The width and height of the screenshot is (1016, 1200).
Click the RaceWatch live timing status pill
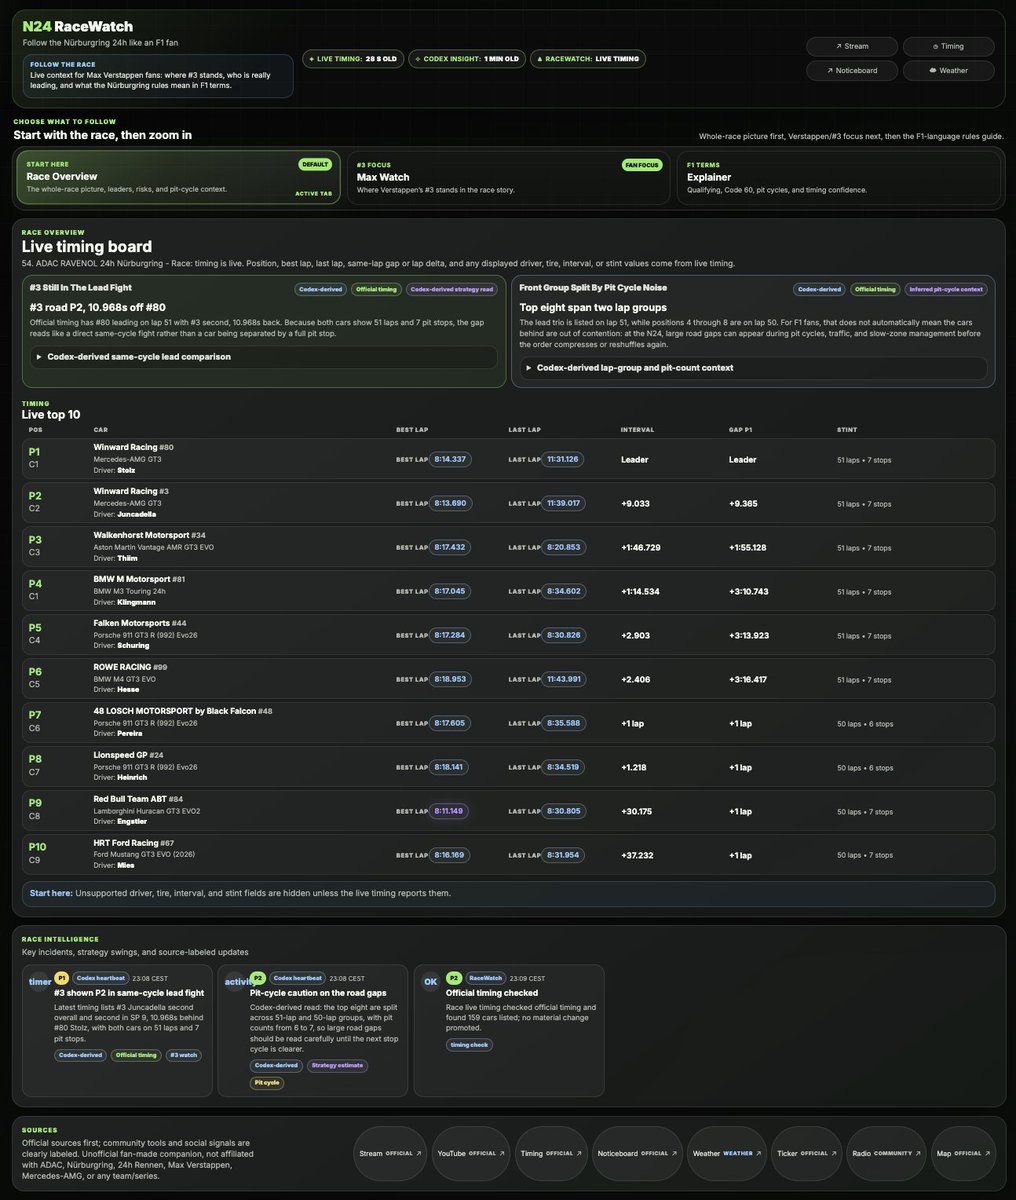[x=588, y=59]
